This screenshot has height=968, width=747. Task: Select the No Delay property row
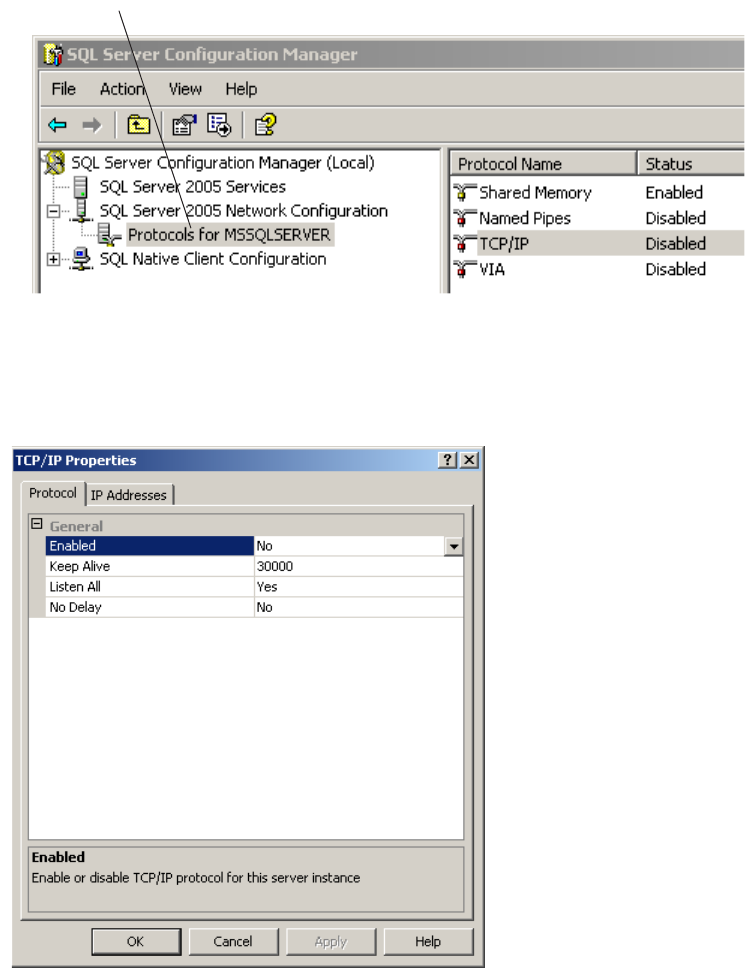(x=254, y=607)
